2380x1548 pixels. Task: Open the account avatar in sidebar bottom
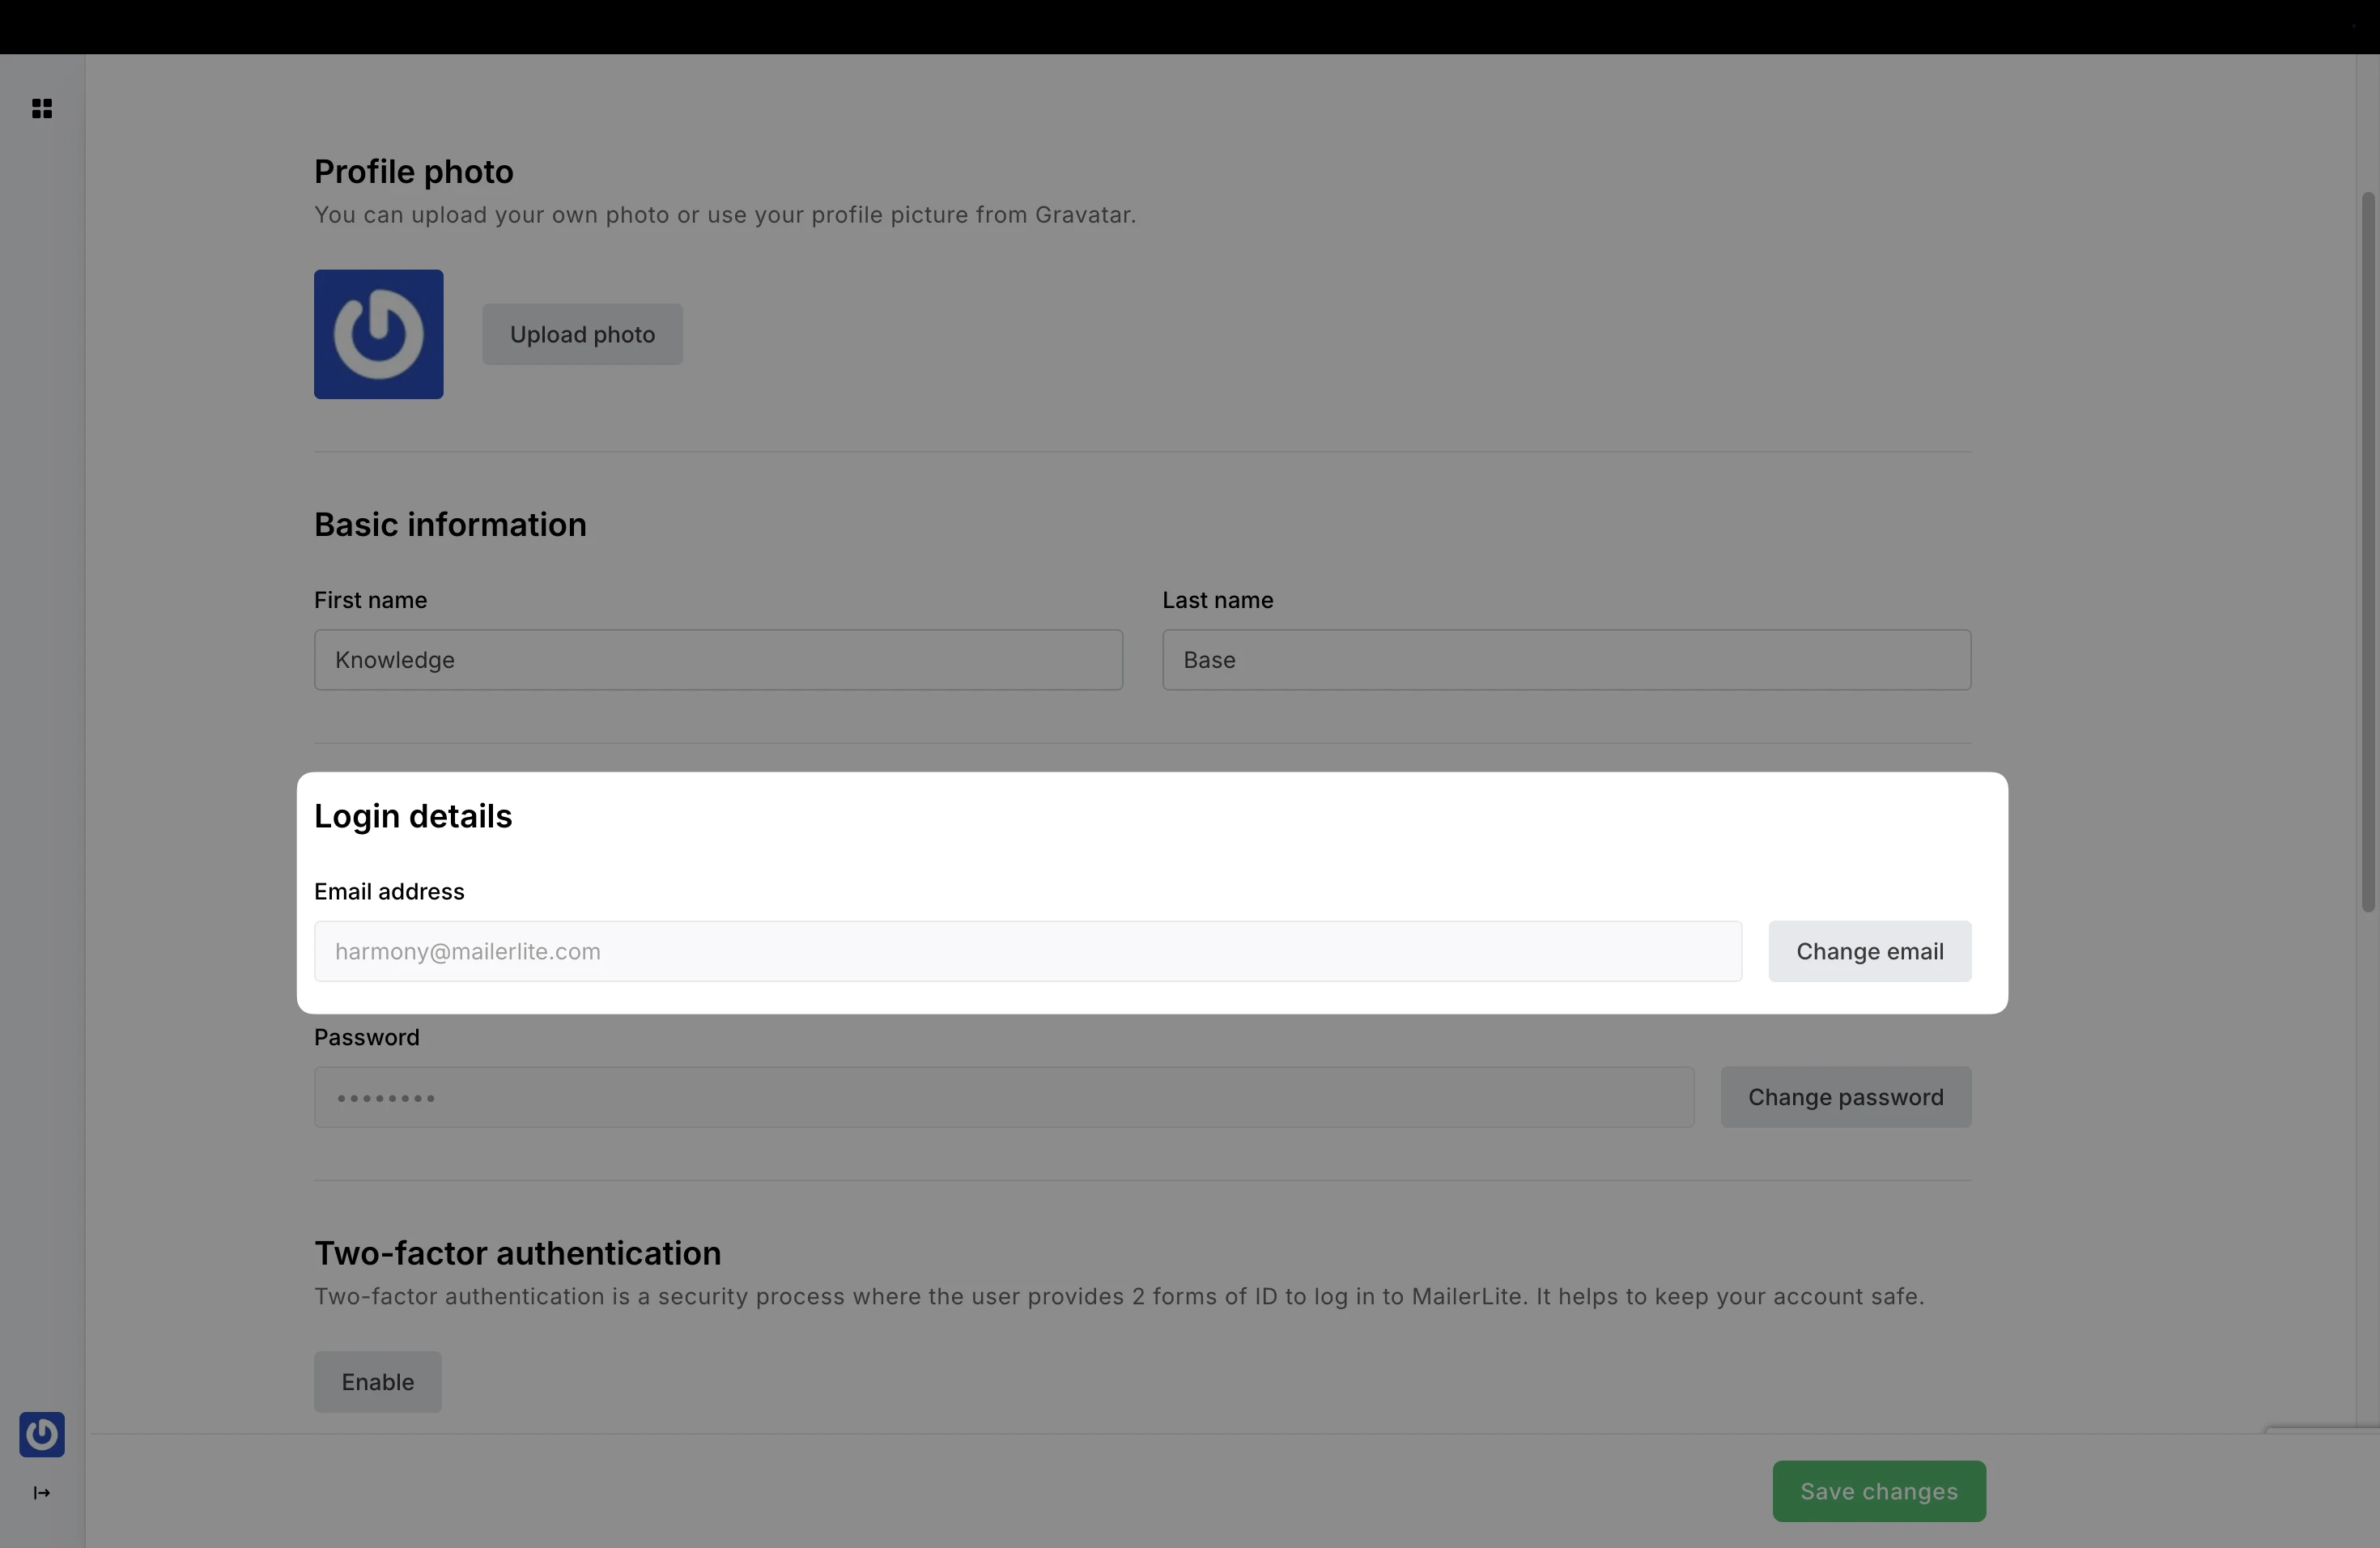point(42,1434)
